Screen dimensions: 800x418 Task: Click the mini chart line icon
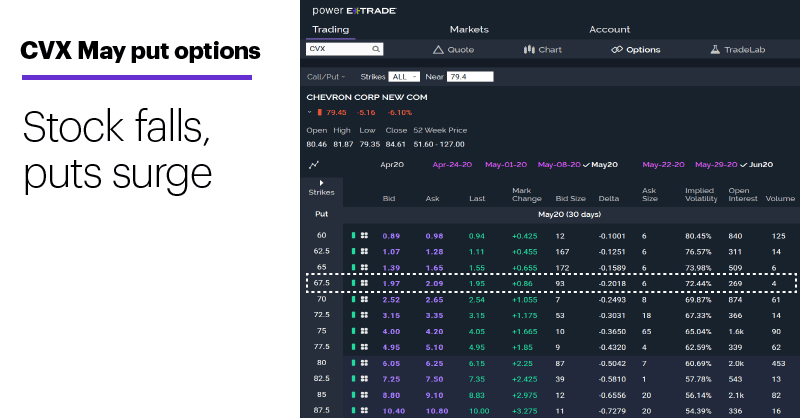pos(314,164)
